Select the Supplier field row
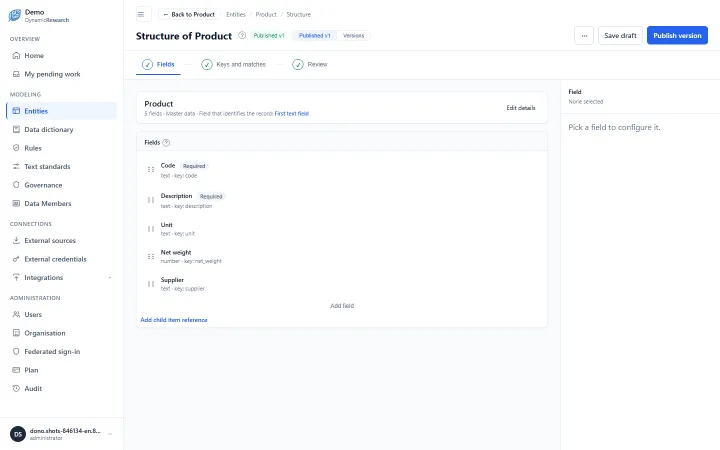 342,284
